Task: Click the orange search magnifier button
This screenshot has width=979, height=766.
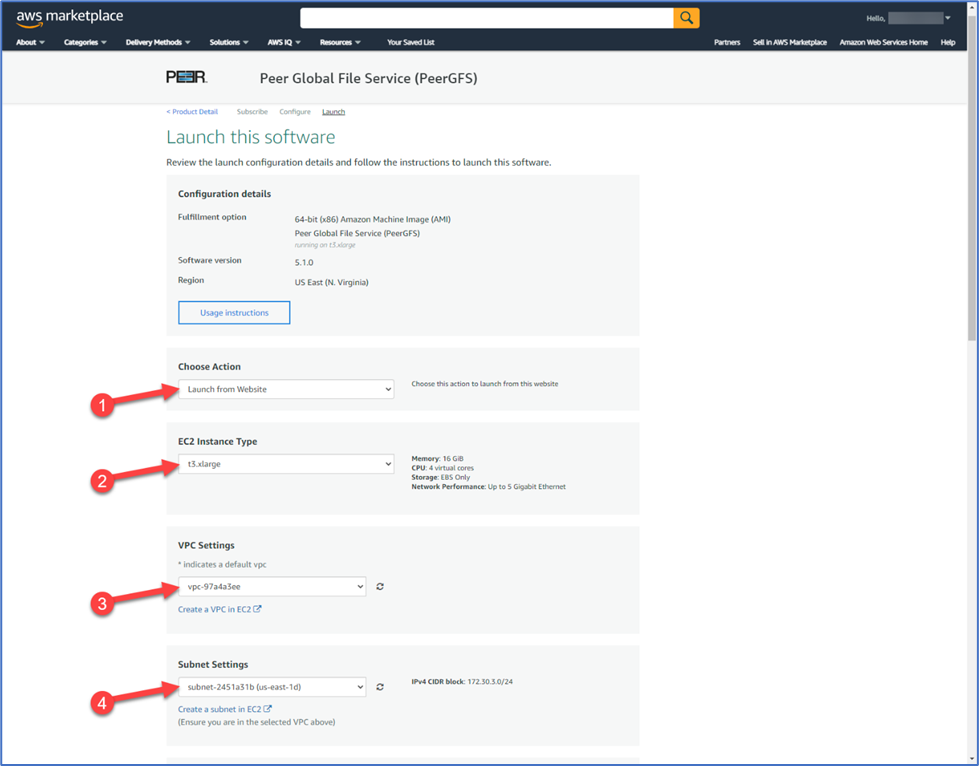Action: click(686, 18)
